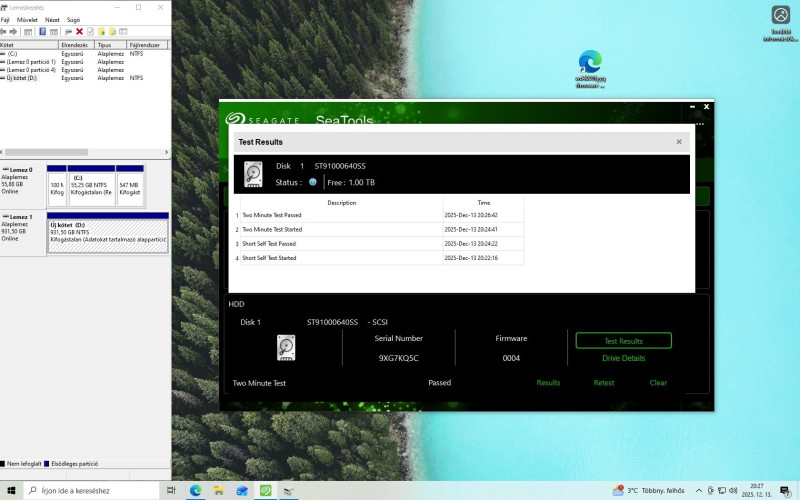Select the Short Self Test Started row

(x=379, y=258)
